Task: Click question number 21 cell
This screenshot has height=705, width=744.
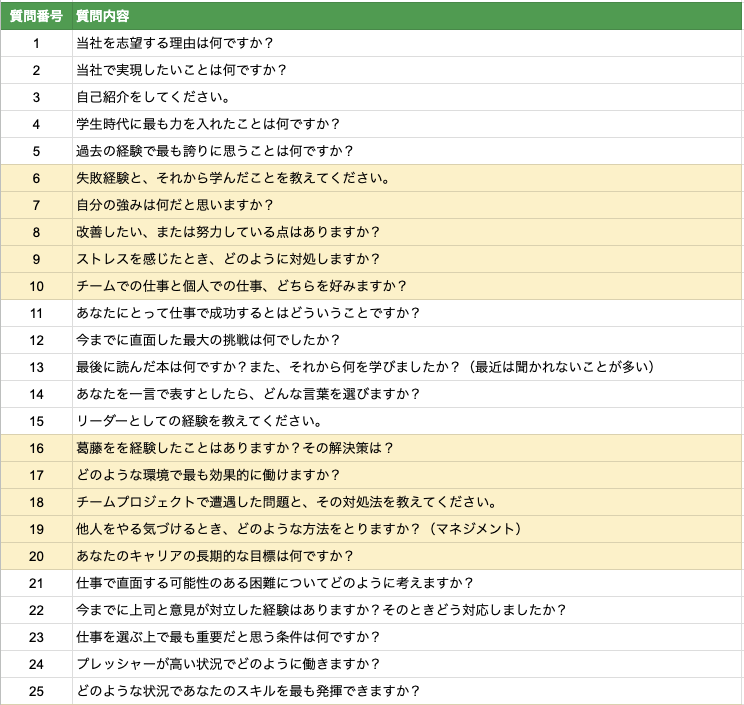Action: [37, 583]
